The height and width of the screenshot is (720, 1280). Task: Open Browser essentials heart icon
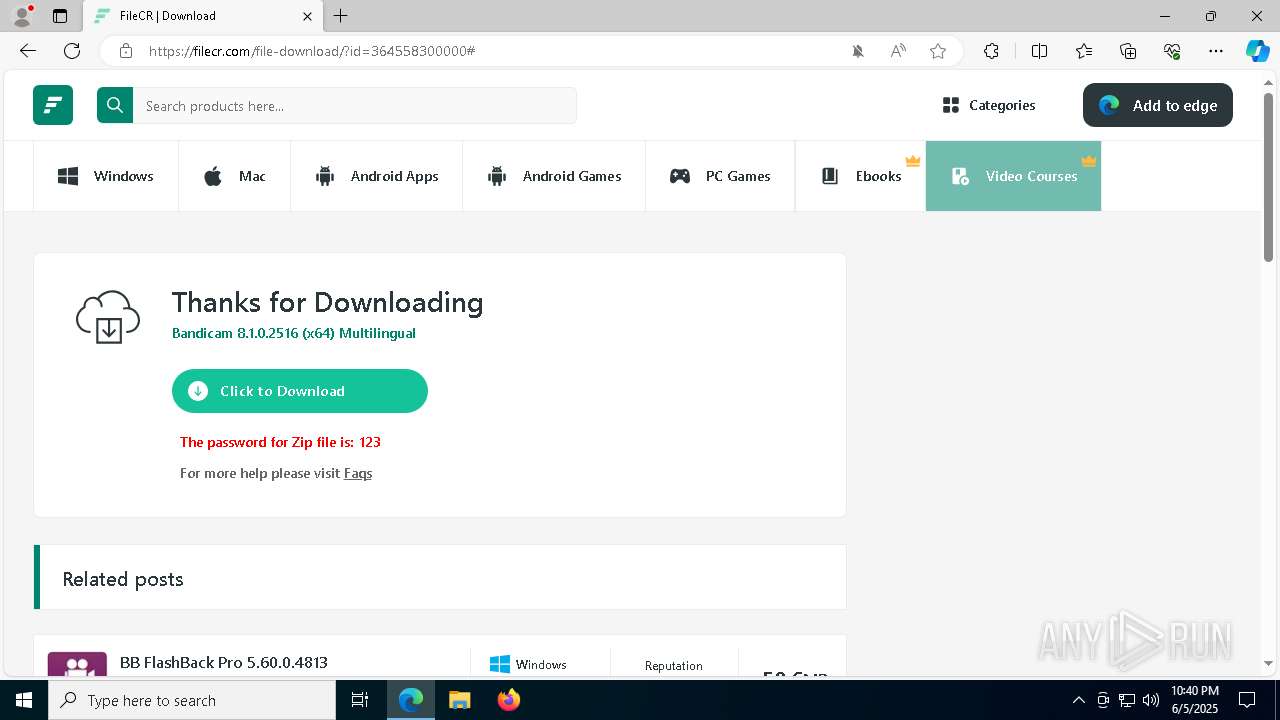pos(1172,51)
